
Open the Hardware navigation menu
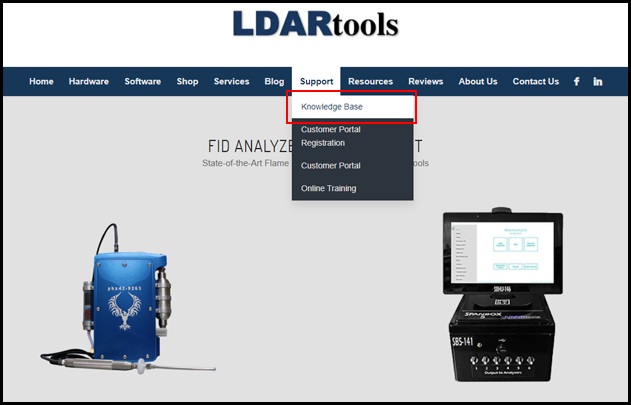89,82
